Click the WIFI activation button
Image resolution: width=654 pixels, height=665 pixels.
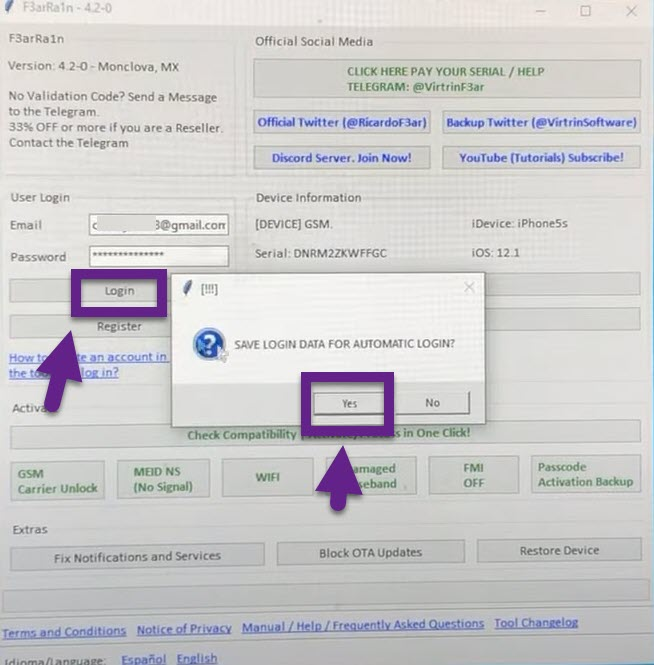(x=268, y=477)
